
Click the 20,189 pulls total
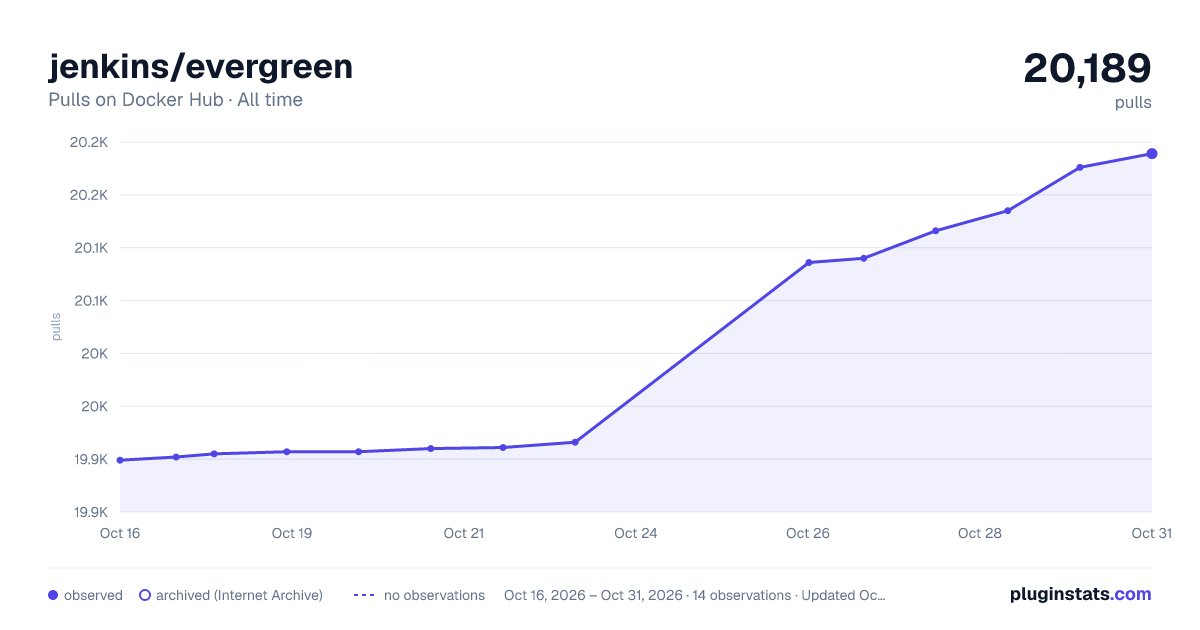1087,68
